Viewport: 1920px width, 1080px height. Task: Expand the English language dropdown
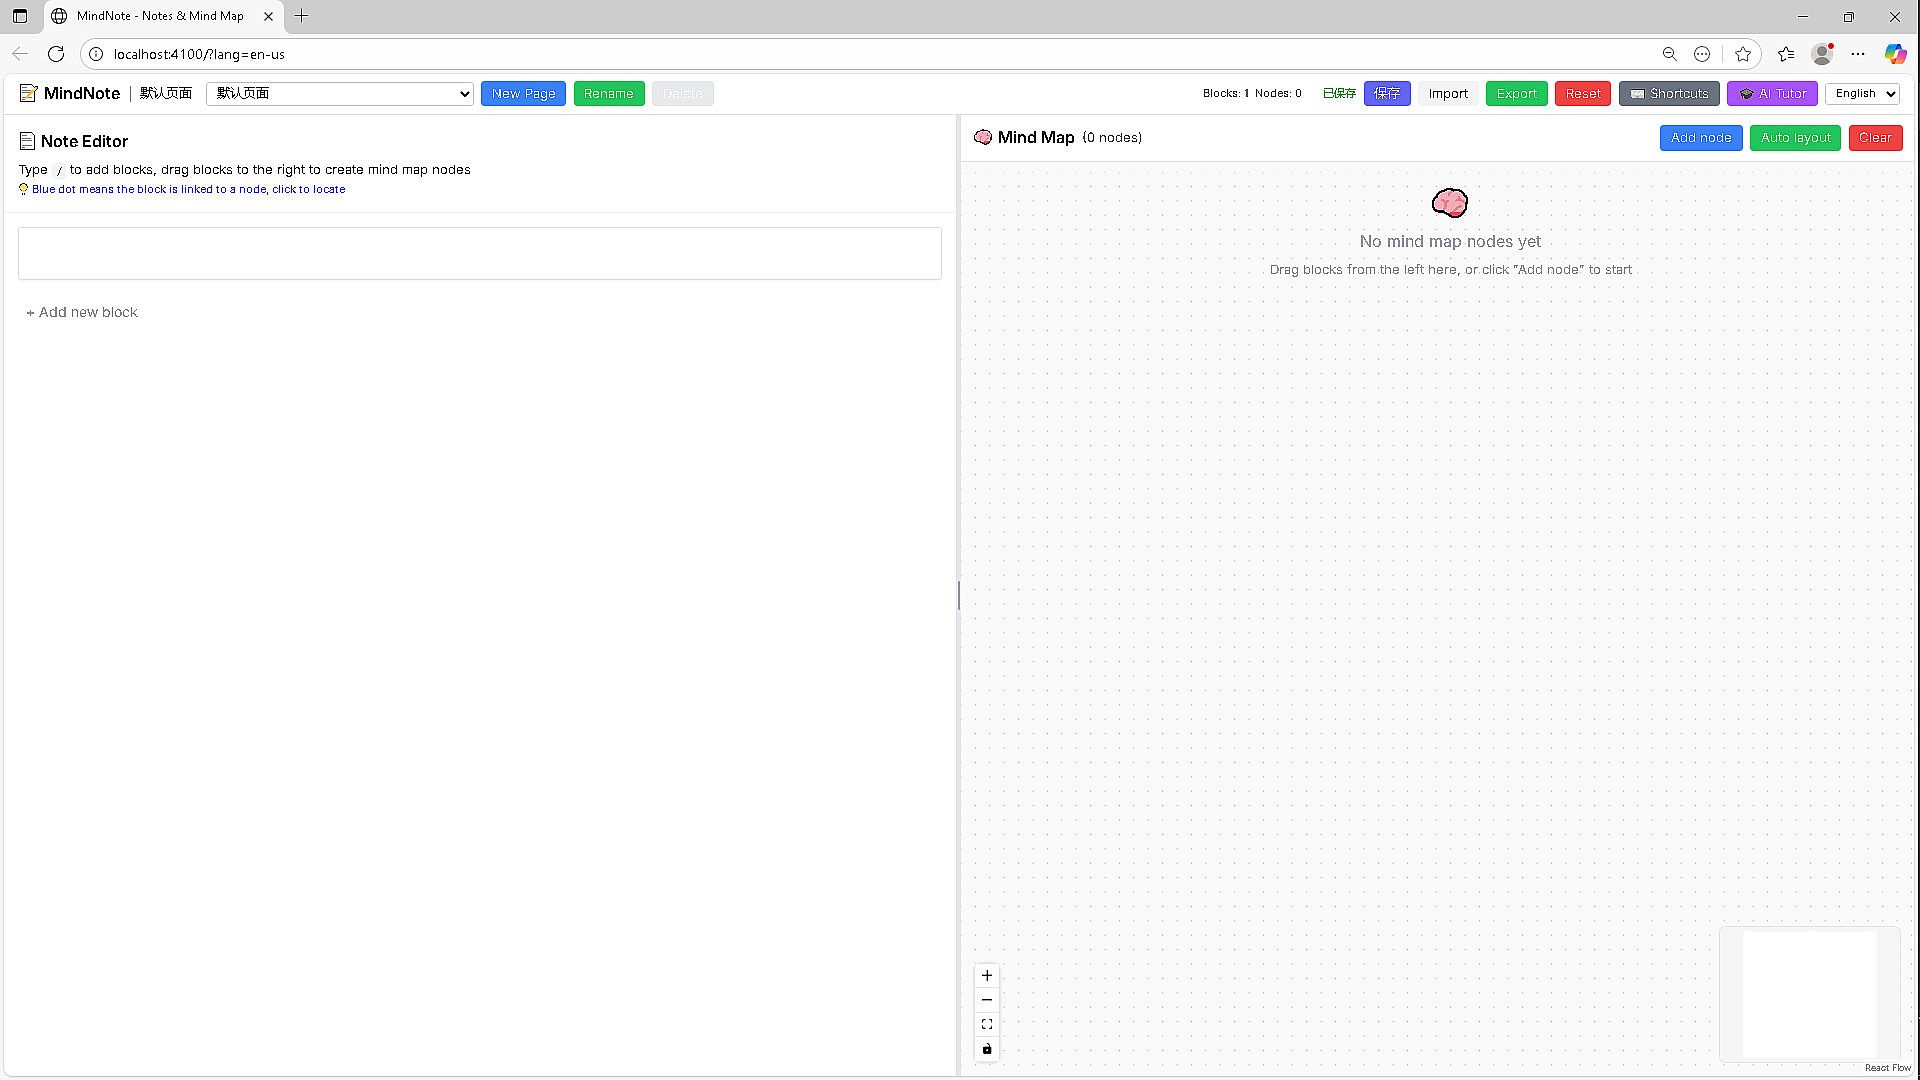tap(1862, 93)
